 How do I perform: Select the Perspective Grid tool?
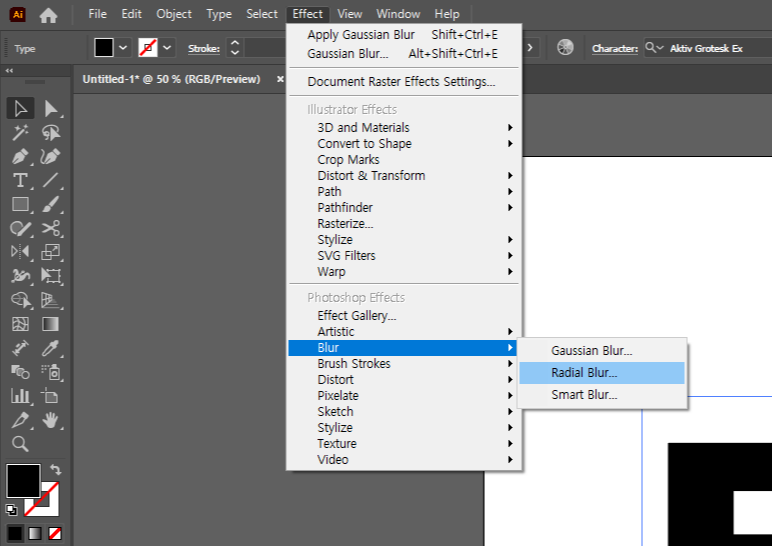[51, 300]
